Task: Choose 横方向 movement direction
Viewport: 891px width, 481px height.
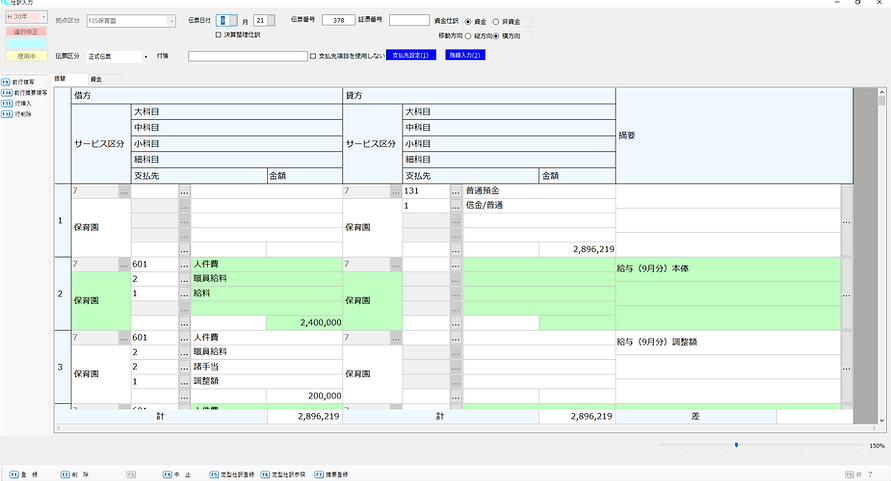Action: tap(496, 36)
